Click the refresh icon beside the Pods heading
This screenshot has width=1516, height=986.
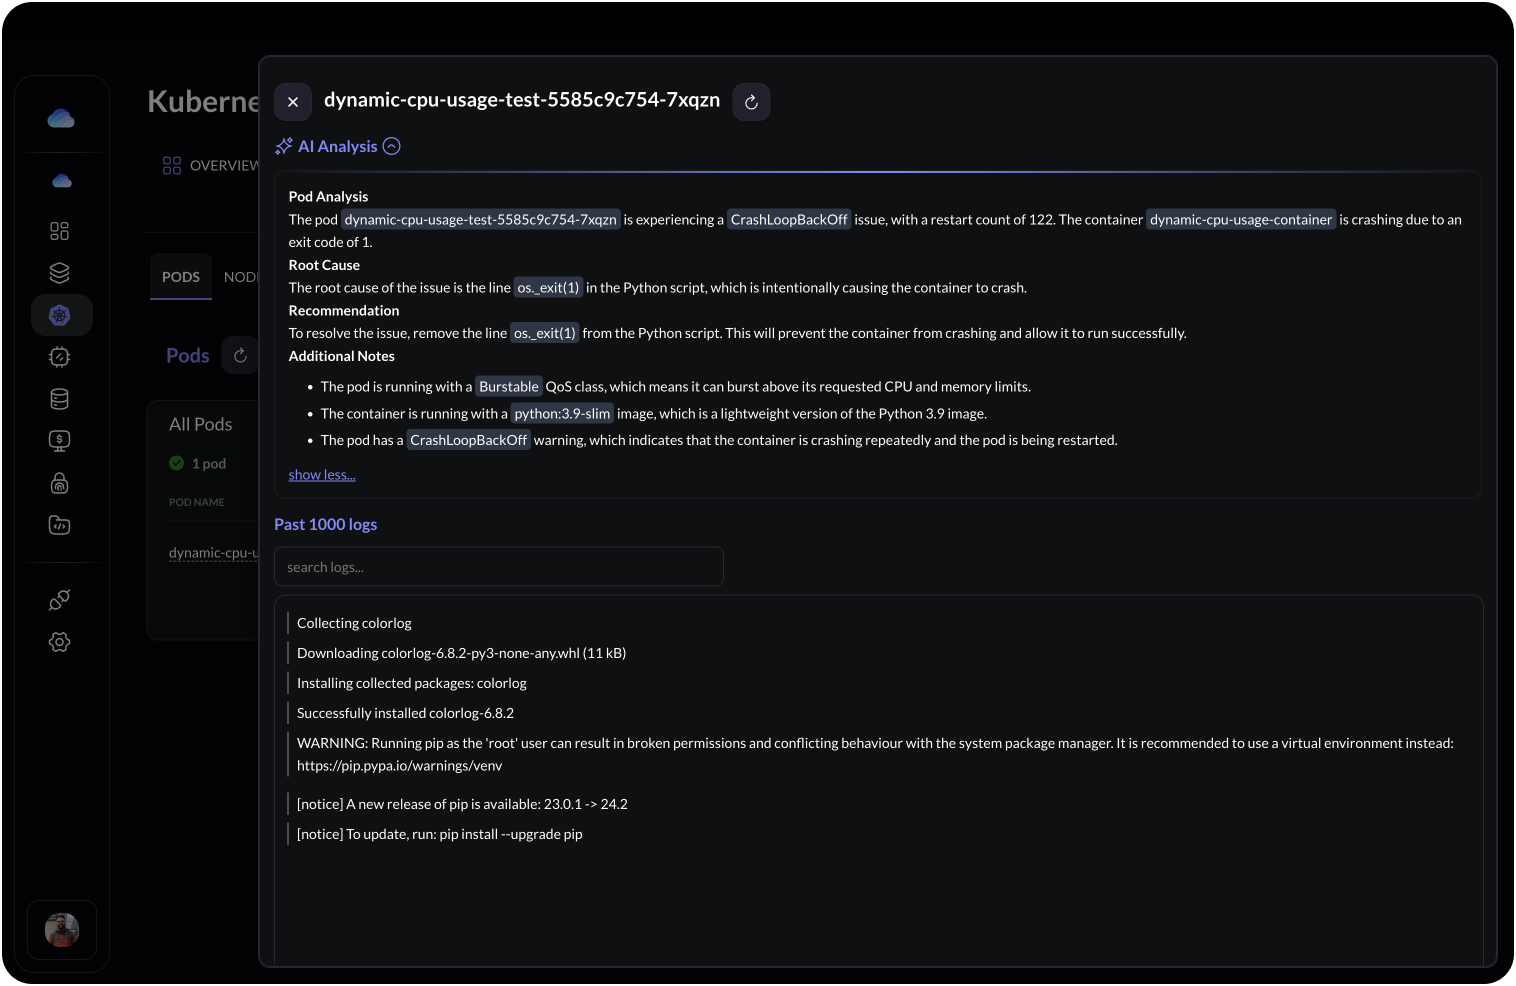pos(240,355)
